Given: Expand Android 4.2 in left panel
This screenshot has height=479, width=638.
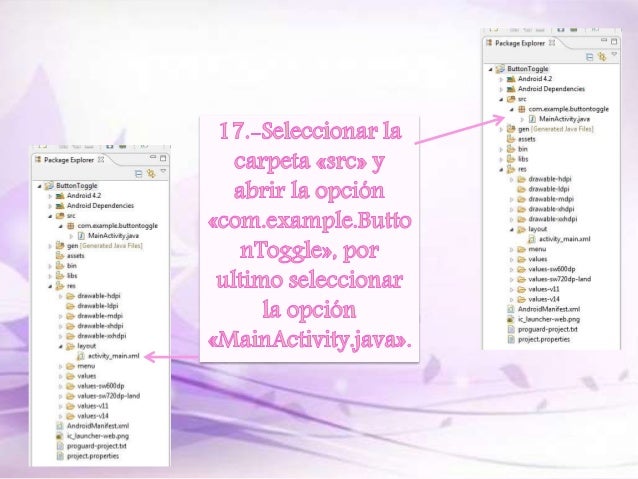Looking at the screenshot, I should (50, 196).
